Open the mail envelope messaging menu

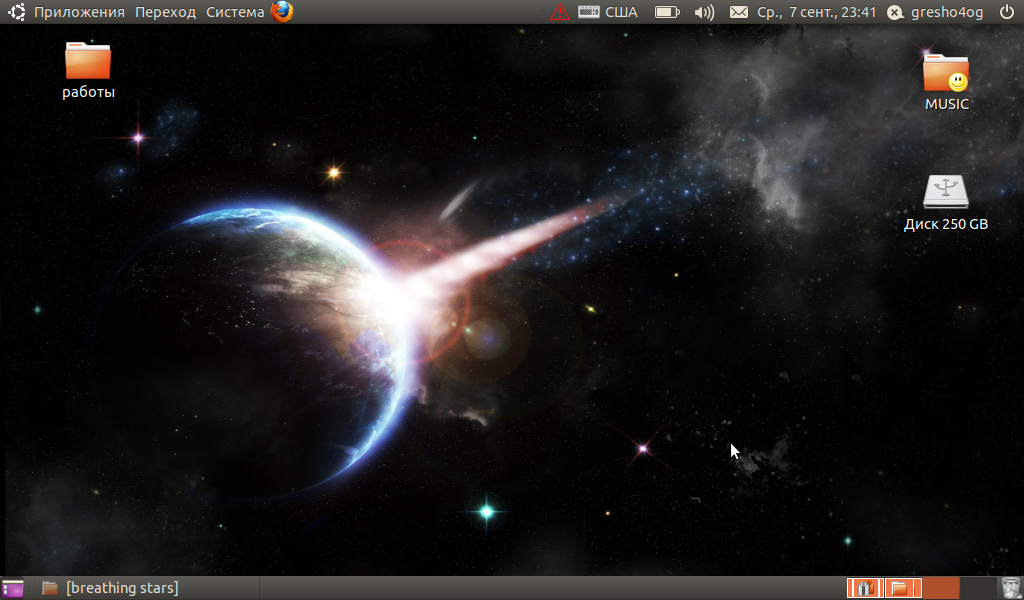(x=739, y=12)
